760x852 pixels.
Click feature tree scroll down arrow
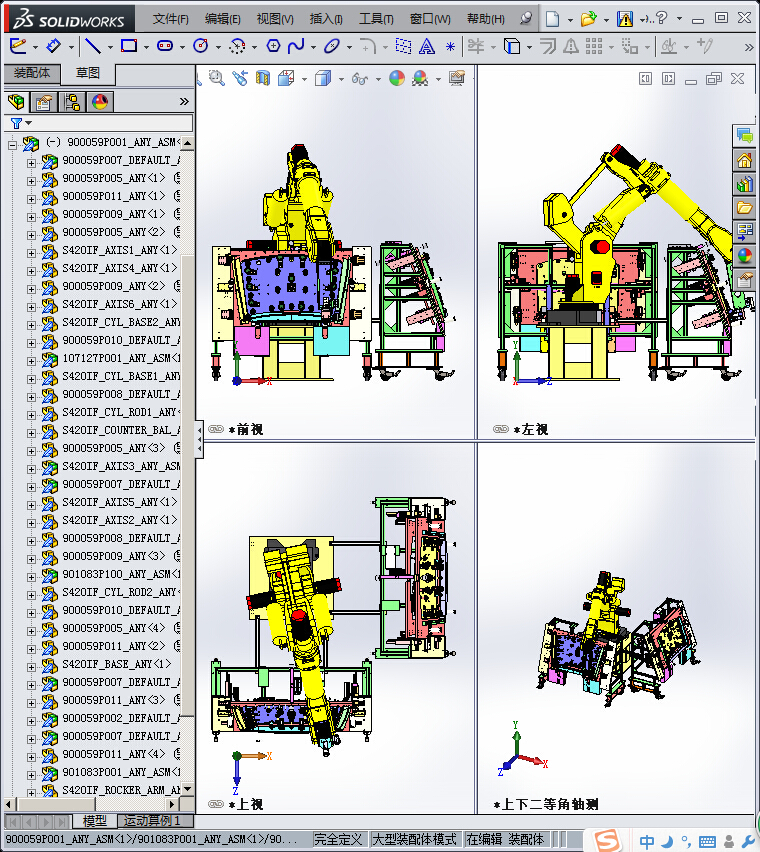(187, 789)
